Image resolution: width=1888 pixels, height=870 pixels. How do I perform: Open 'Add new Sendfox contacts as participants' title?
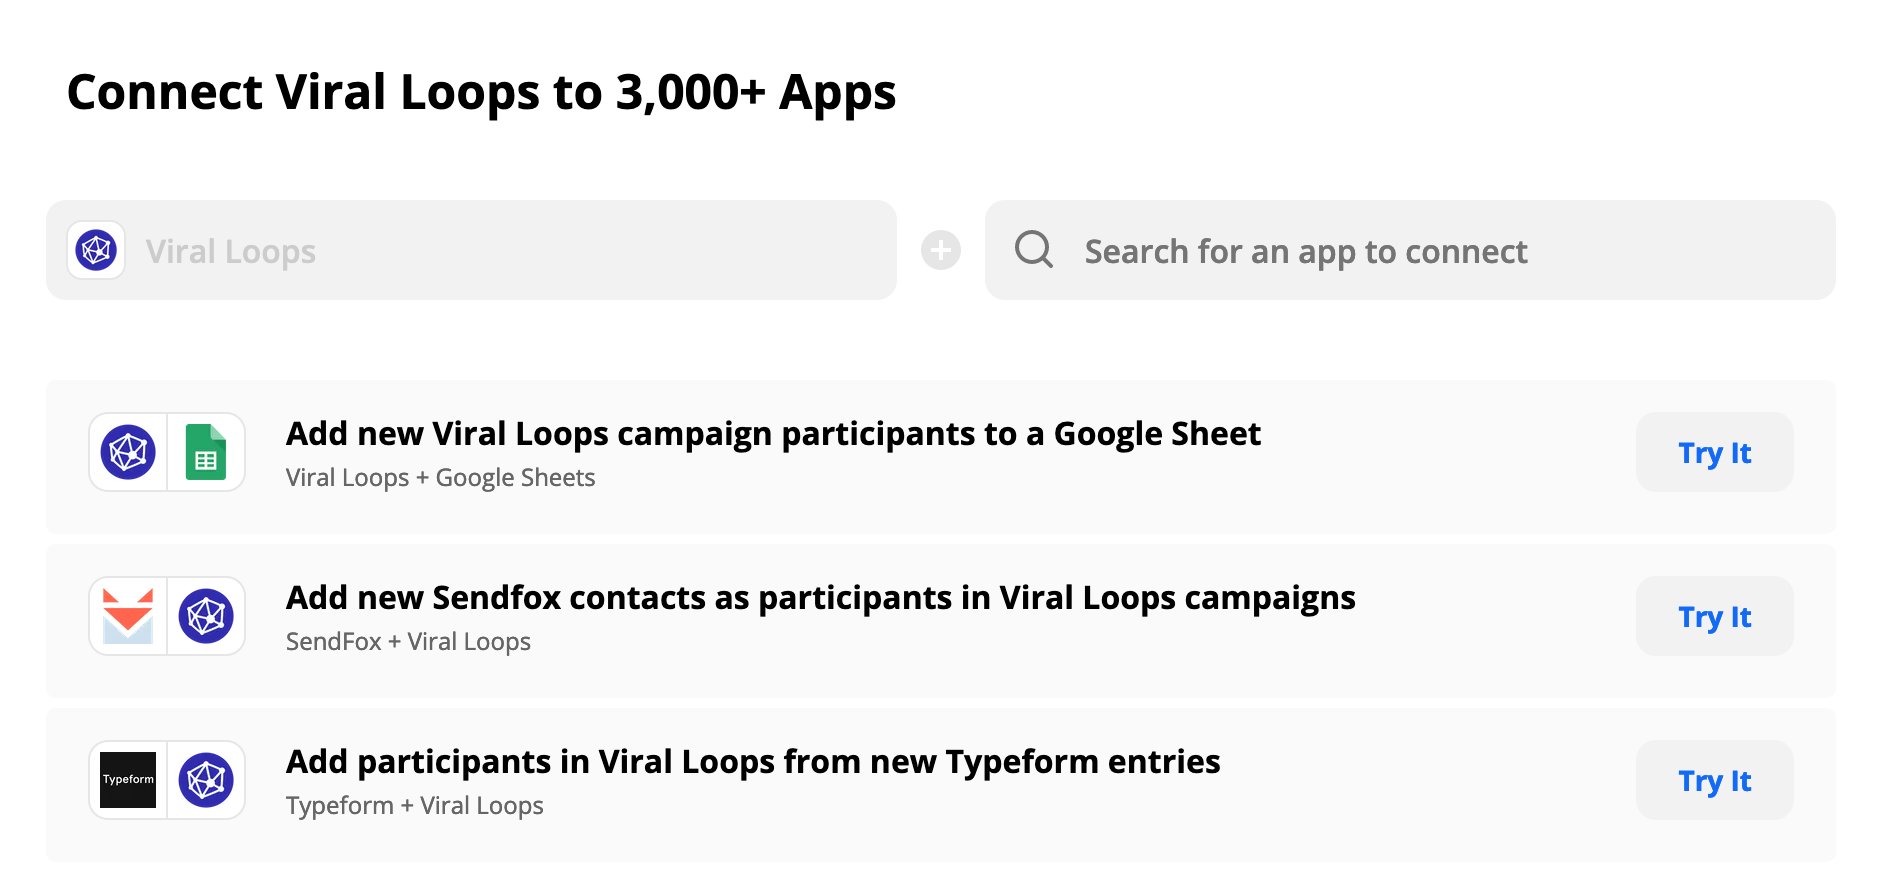tap(821, 598)
